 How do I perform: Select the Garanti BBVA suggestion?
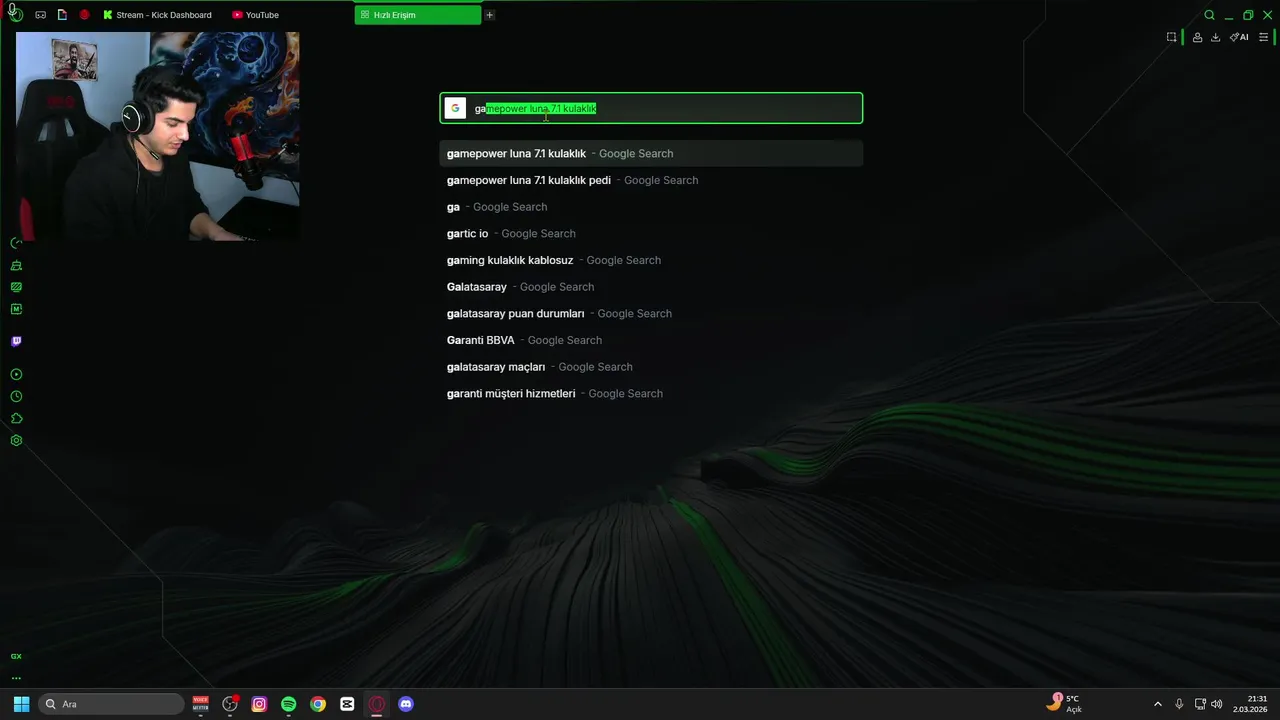pyautogui.click(x=651, y=340)
